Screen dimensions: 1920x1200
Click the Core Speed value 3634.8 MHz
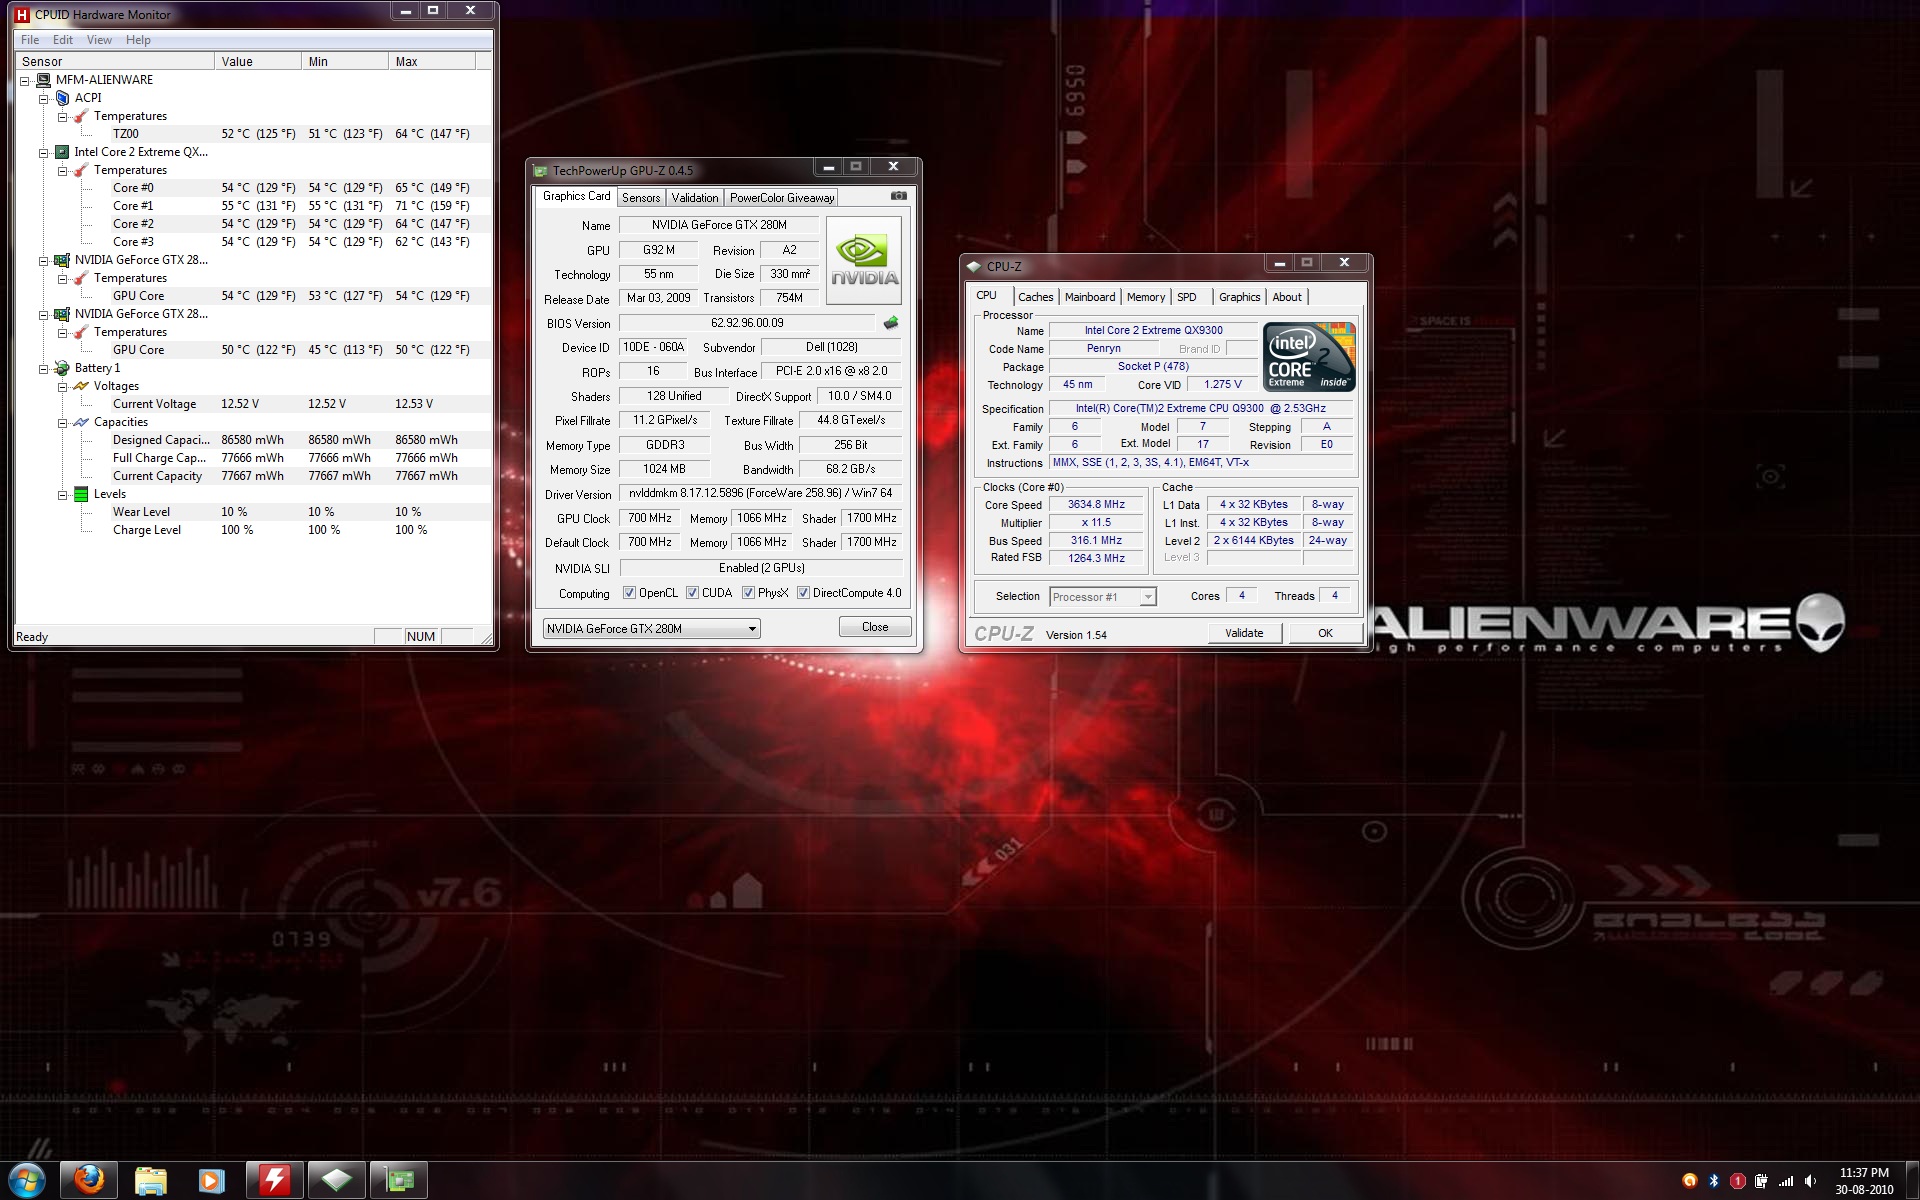click(1096, 505)
